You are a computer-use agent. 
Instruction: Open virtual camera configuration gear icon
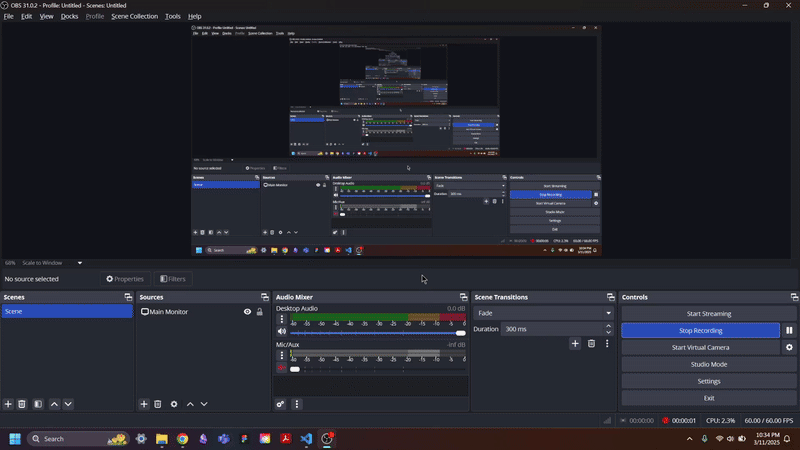(x=789, y=347)
